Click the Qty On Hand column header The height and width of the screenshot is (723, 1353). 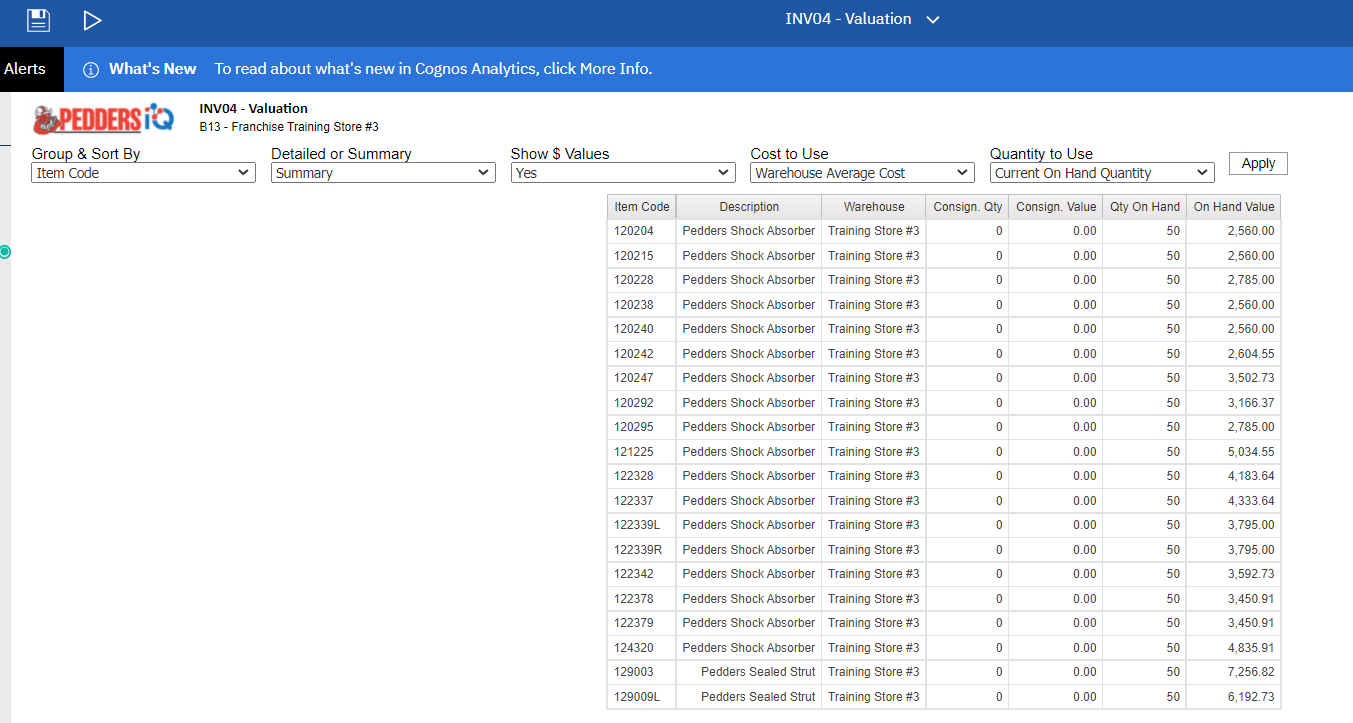[x=1145, y=207]
